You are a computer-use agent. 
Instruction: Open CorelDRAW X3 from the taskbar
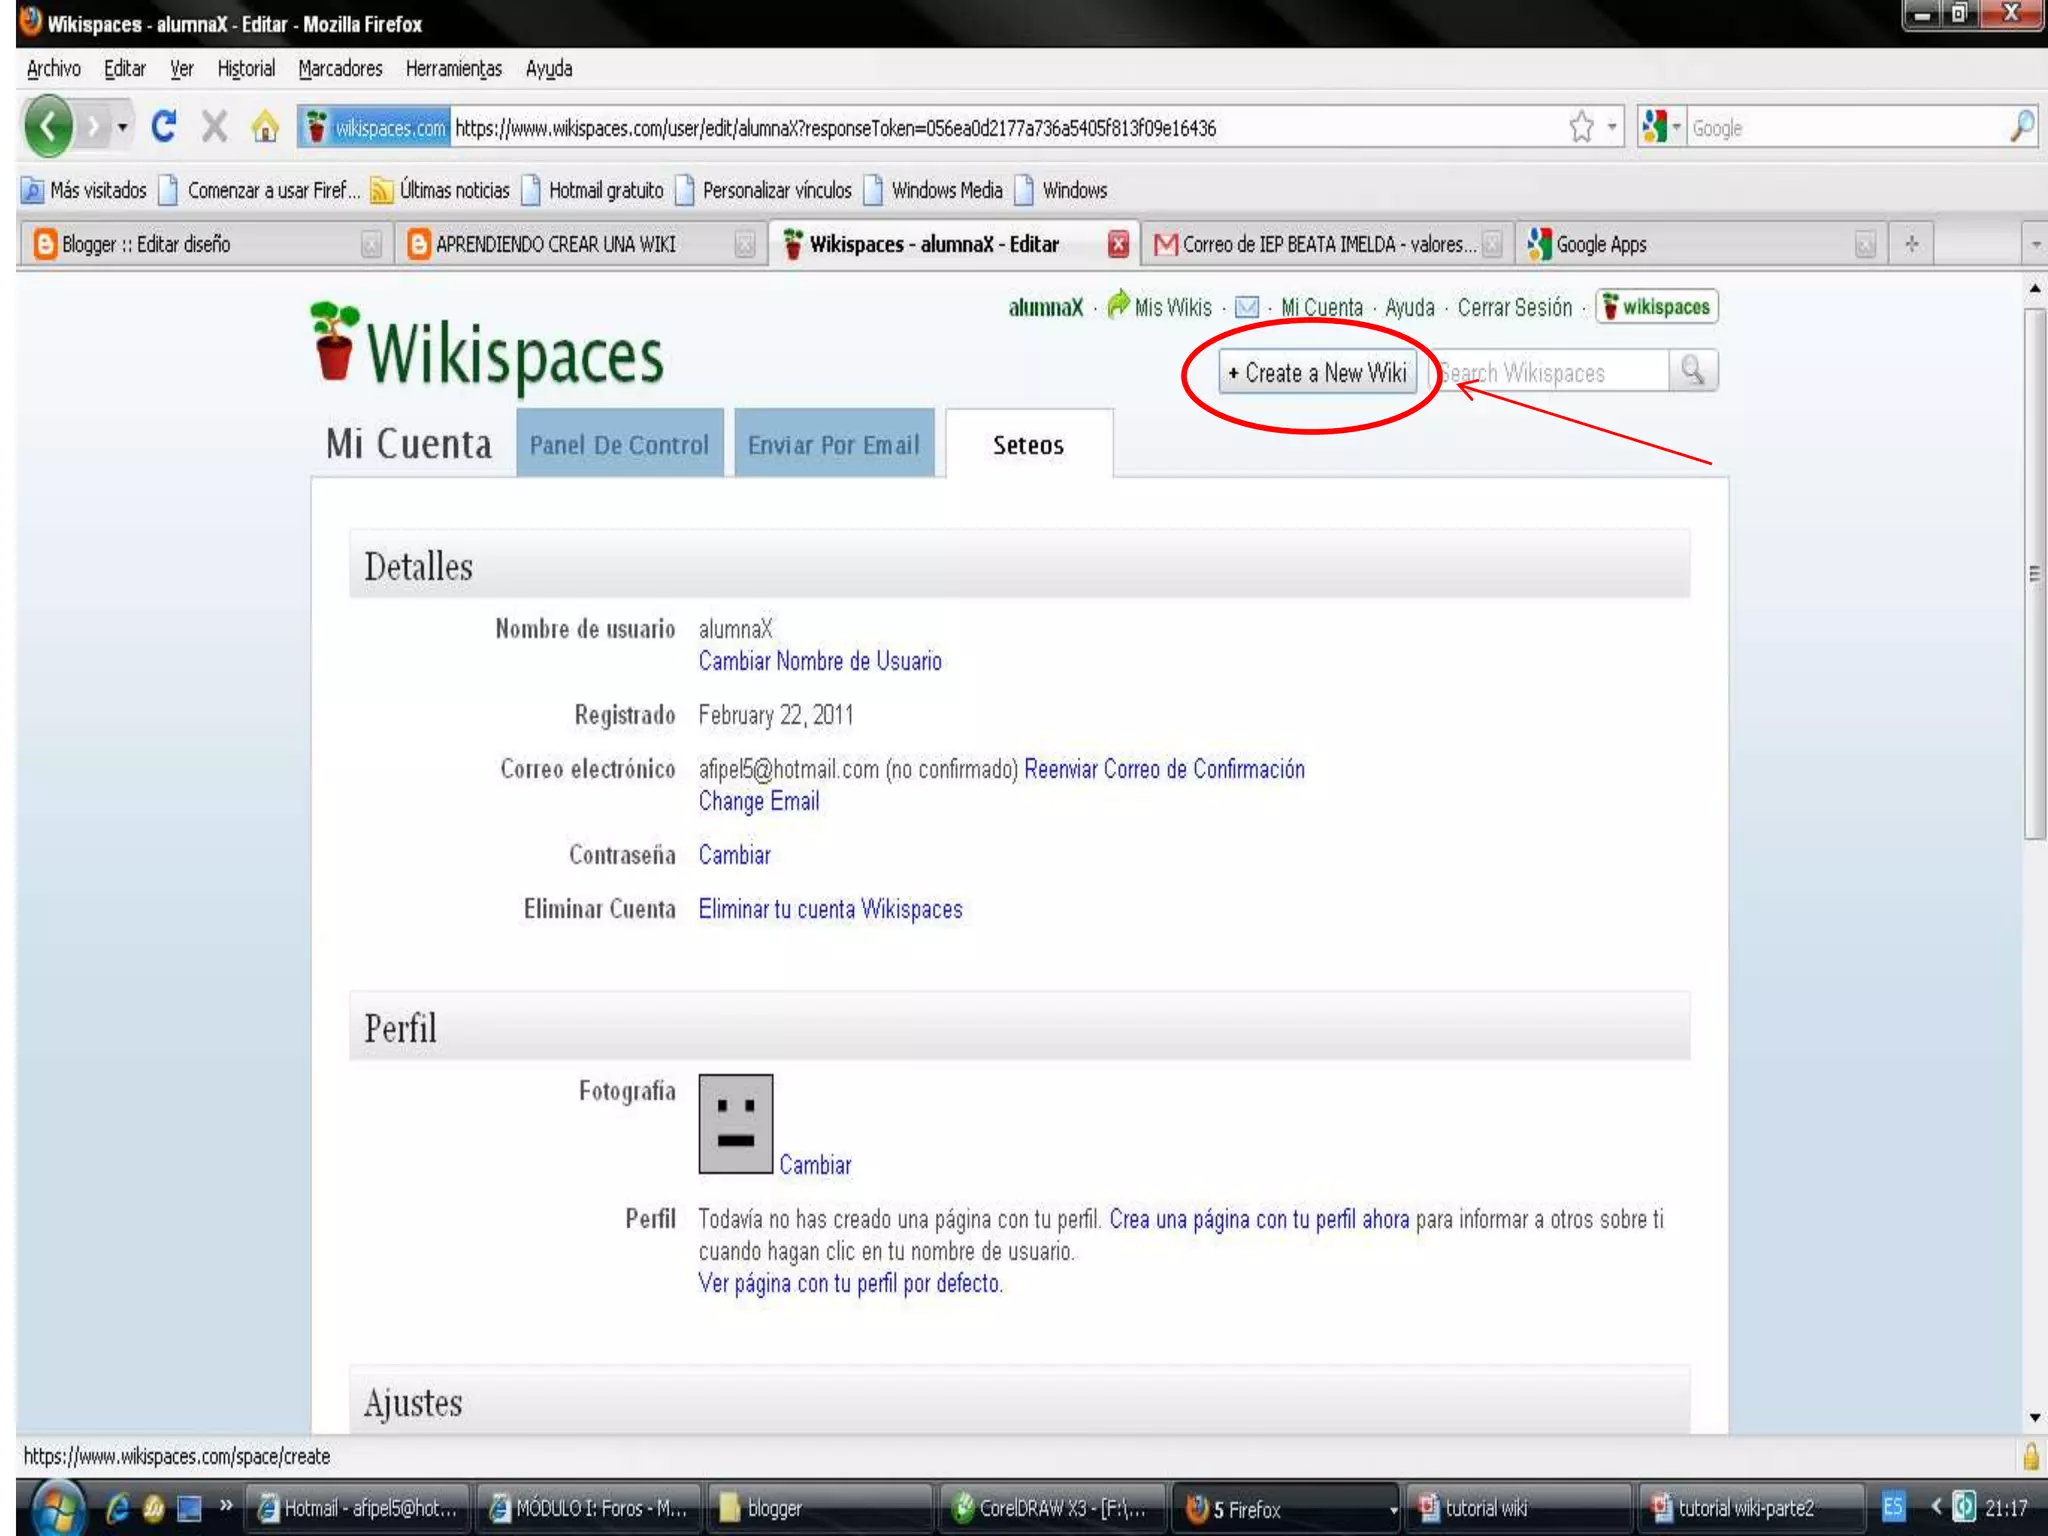pyautogui.click(x=1050, y=1508)
